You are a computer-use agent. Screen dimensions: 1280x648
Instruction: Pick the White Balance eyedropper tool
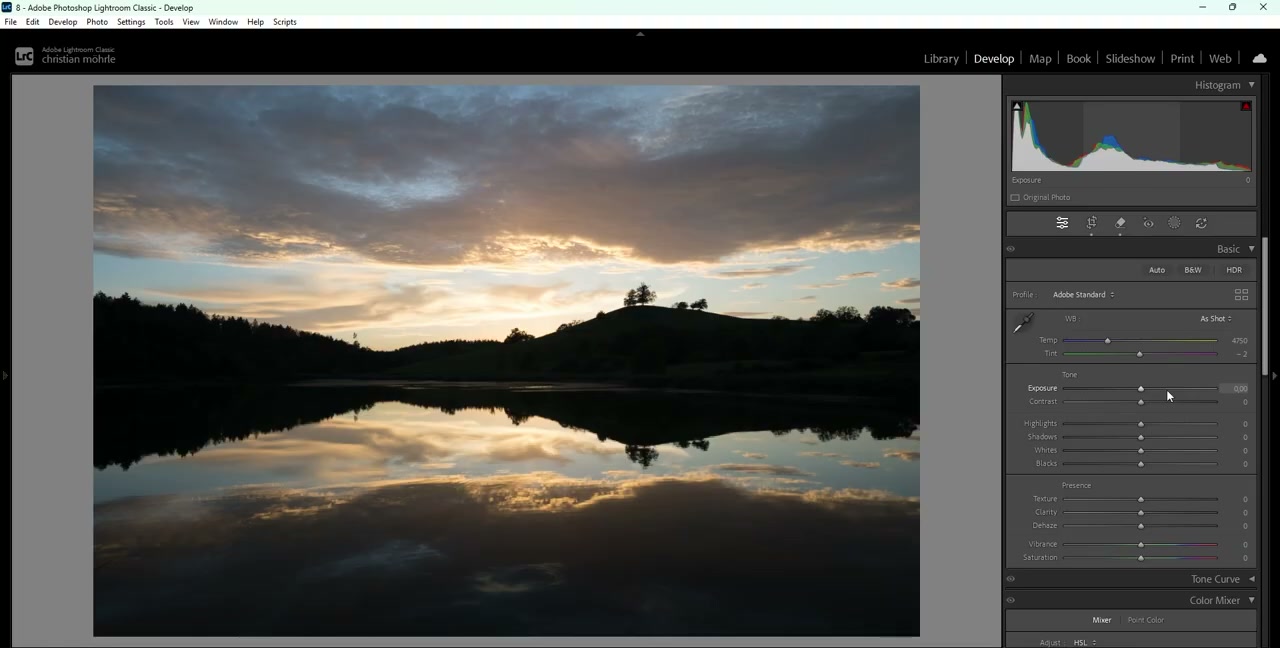(1023, 323)
